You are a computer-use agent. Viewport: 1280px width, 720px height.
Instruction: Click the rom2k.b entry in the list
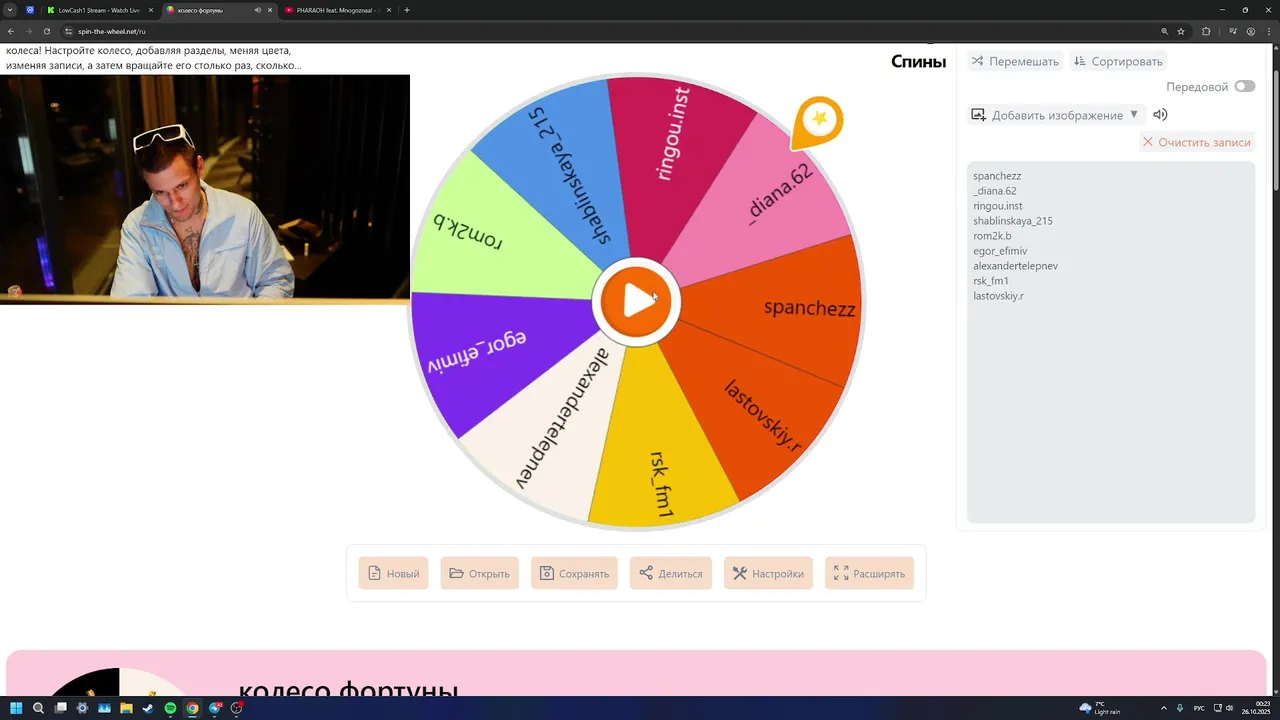(992, 236)
